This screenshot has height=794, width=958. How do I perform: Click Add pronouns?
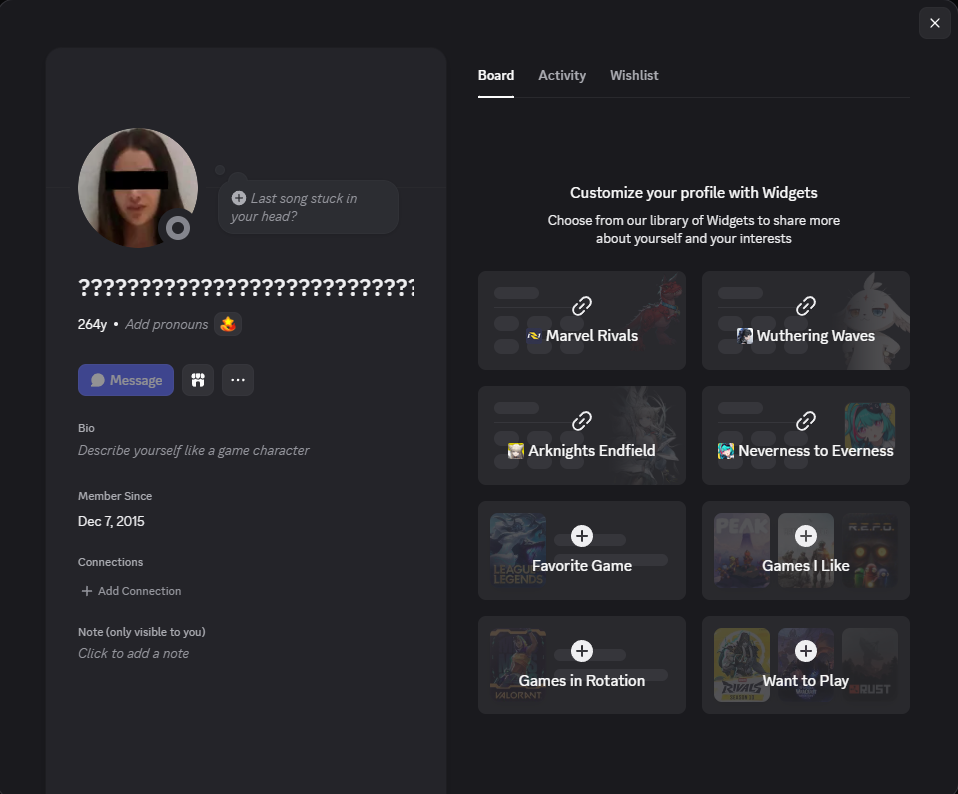[167, 324]
